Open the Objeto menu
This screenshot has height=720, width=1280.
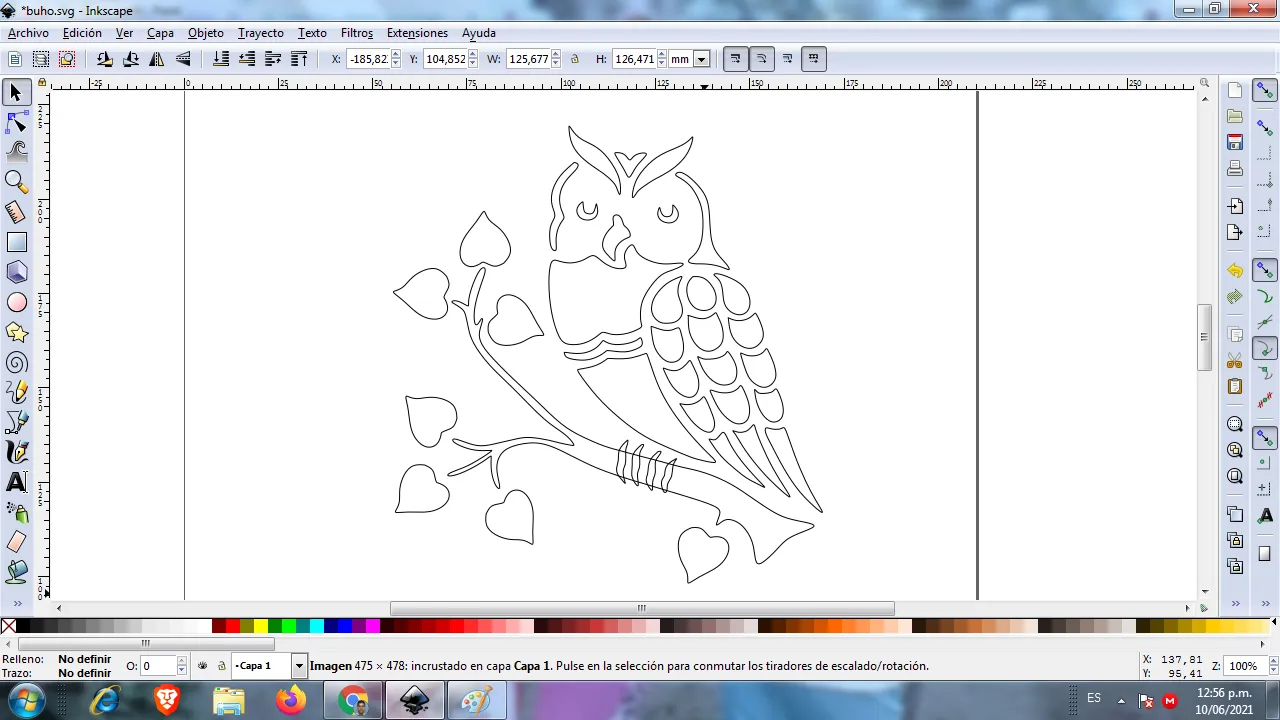coord(206,33)
